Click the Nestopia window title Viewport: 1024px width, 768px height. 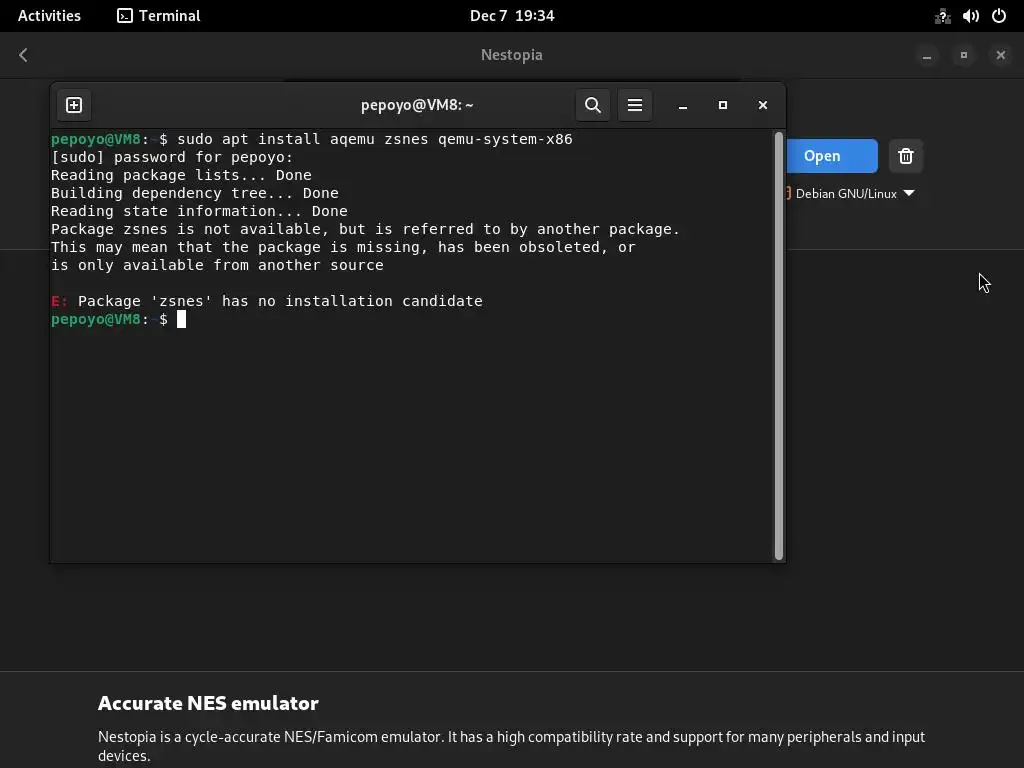click(x=511, y=55)
